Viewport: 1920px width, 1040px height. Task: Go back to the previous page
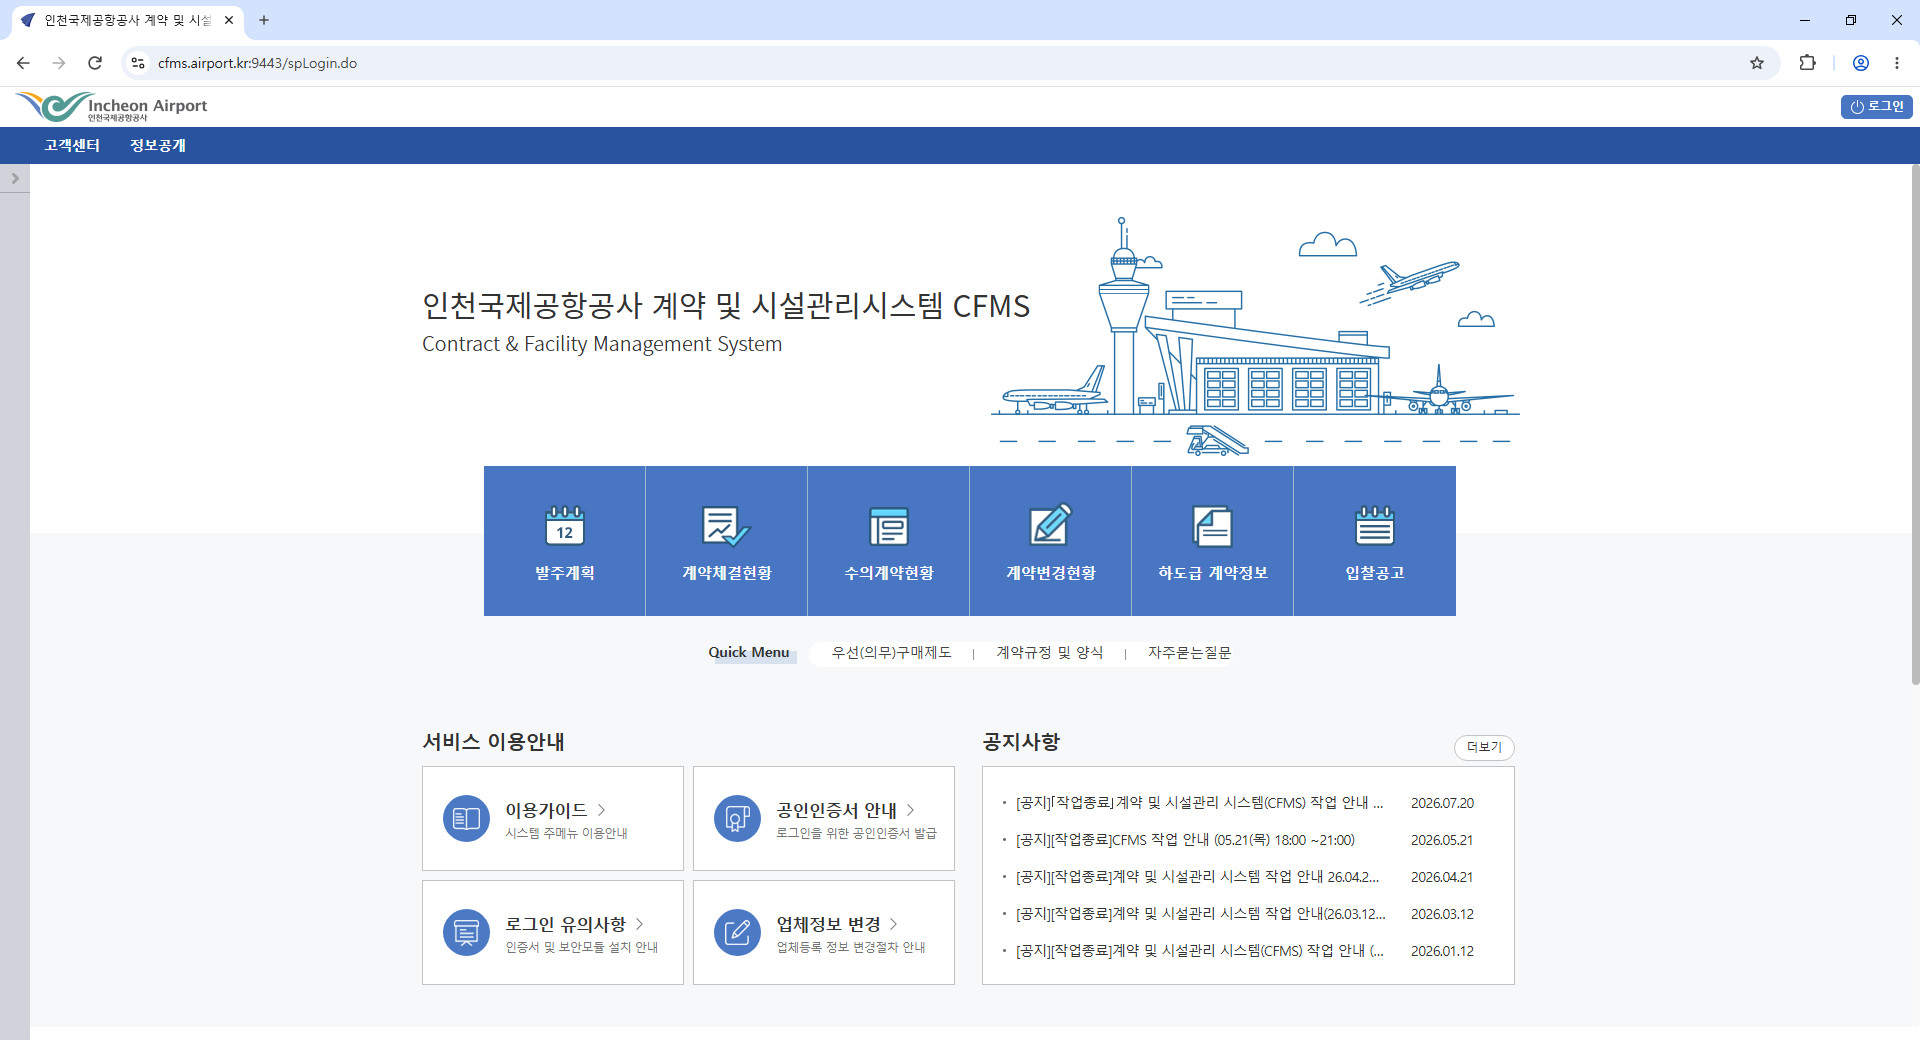[x=23, y=63]
